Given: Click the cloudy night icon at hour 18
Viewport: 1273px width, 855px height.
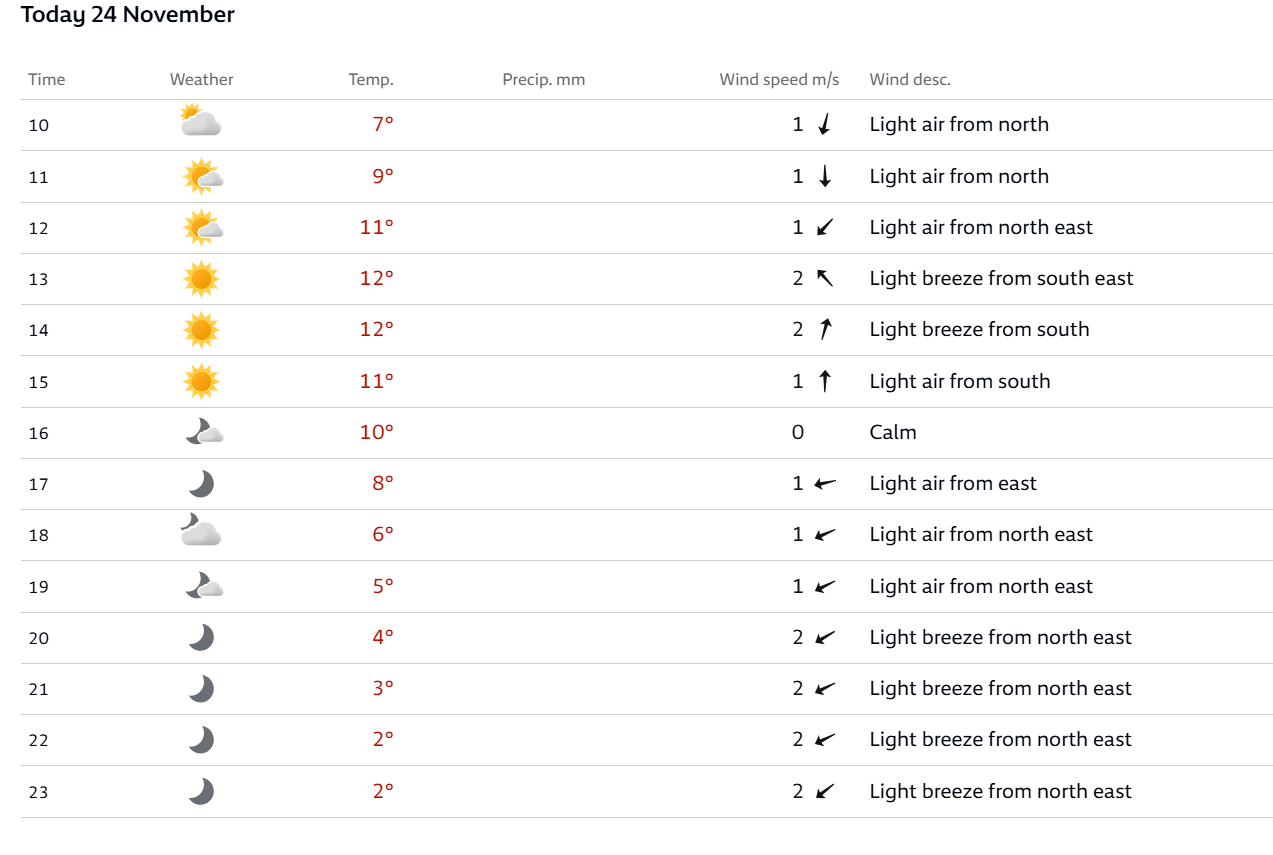Looking at the screenshot, I should (x=201, y=530).
